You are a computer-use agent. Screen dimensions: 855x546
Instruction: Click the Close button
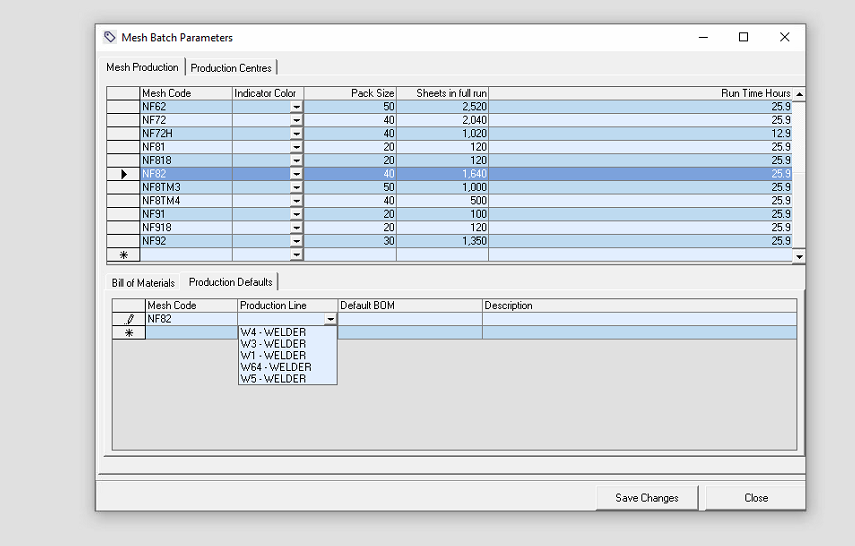[756, 498]
